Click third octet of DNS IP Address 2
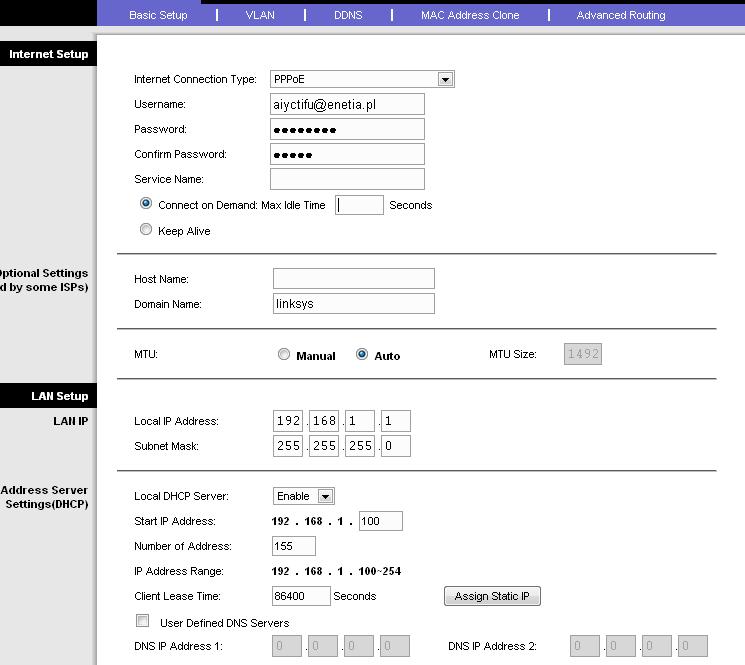 [x=657, y=646]
